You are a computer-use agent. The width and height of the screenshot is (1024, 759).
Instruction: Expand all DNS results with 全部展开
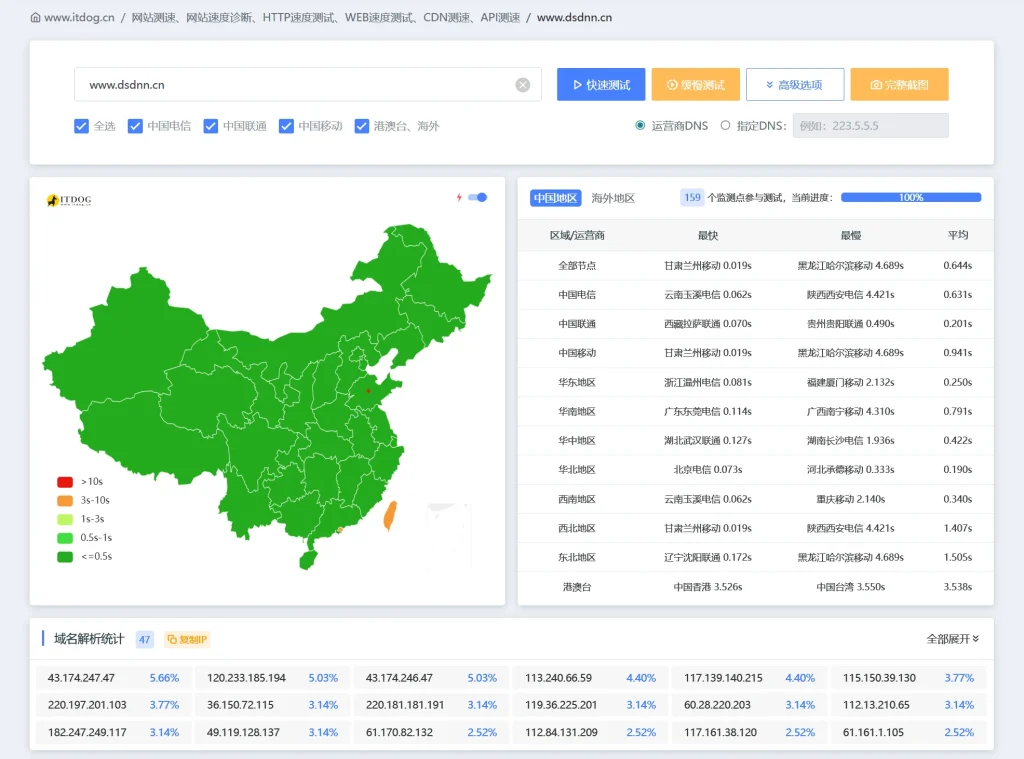click(952, 639)
